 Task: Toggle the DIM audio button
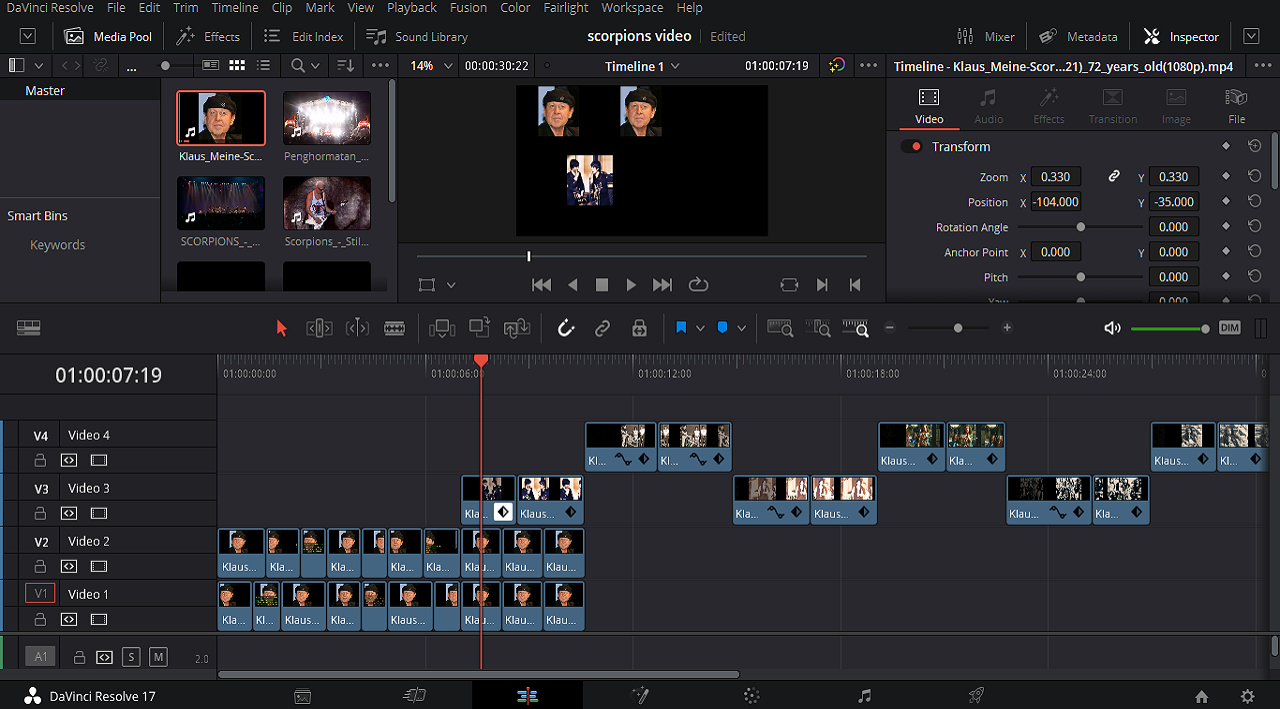tap(1230, 328)
